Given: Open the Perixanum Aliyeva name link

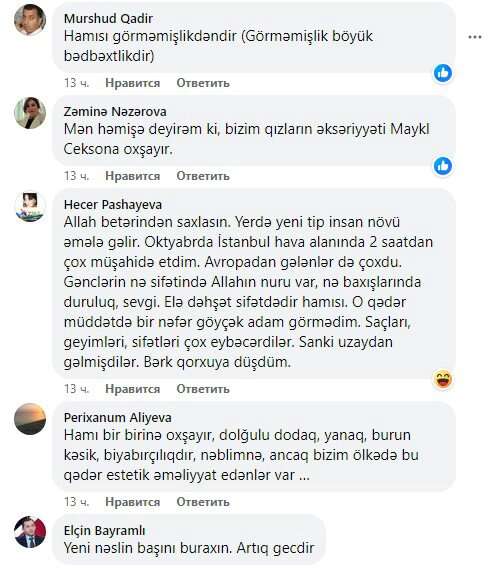Looking at the screenshot, I should [118, 418].
